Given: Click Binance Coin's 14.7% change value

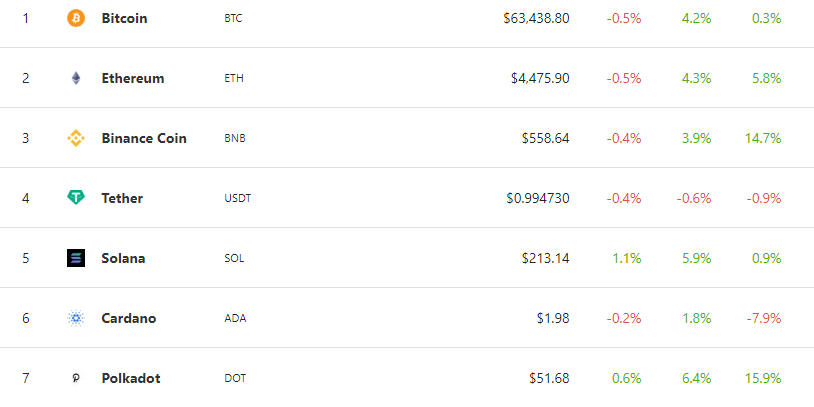Looking at the screenshot, I should (x=761, y=138).
